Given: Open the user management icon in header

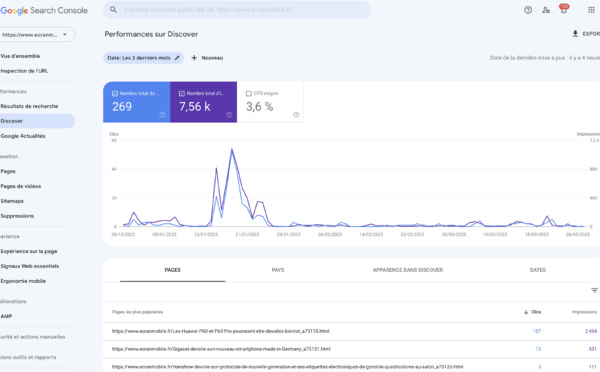Looking at the screenshot, I should pos(546,10).
